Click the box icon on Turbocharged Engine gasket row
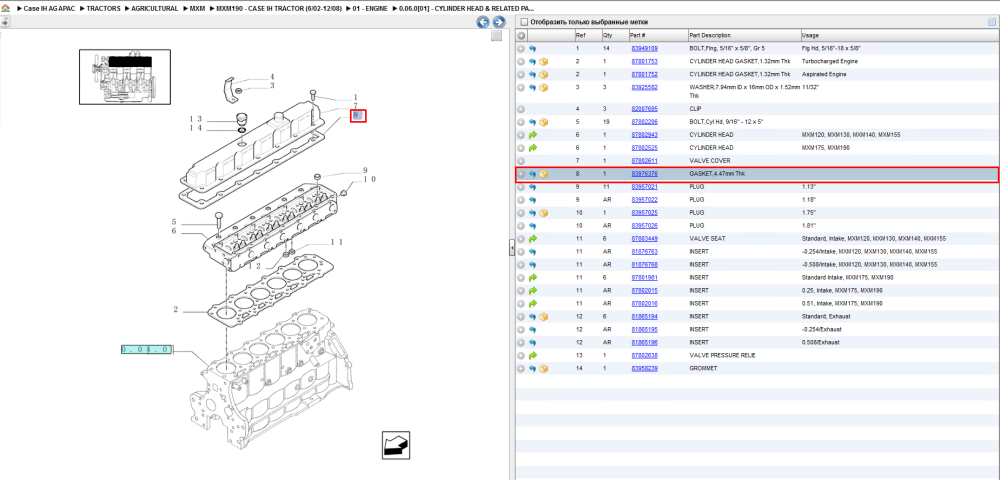 pyautogui.click(x=544, y=62)
